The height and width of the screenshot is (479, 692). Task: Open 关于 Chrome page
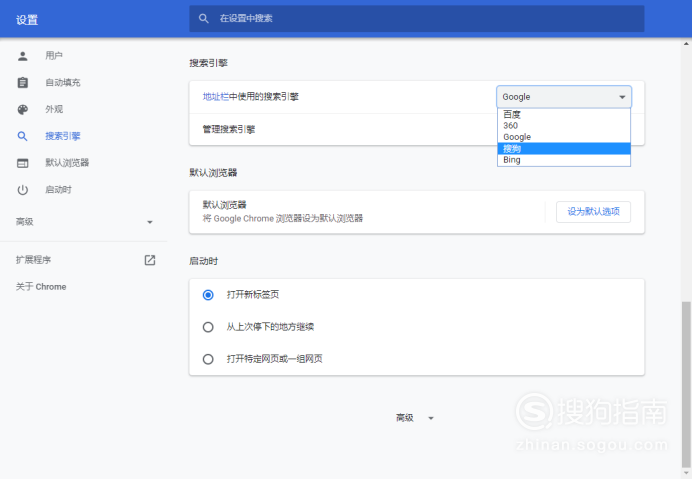click(x=41, y=287)
